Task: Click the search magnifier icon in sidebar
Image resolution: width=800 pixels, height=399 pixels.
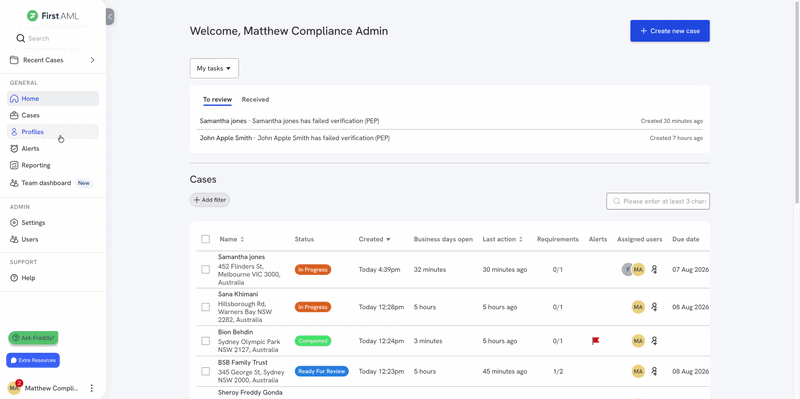Action: (x=20, y=38)
